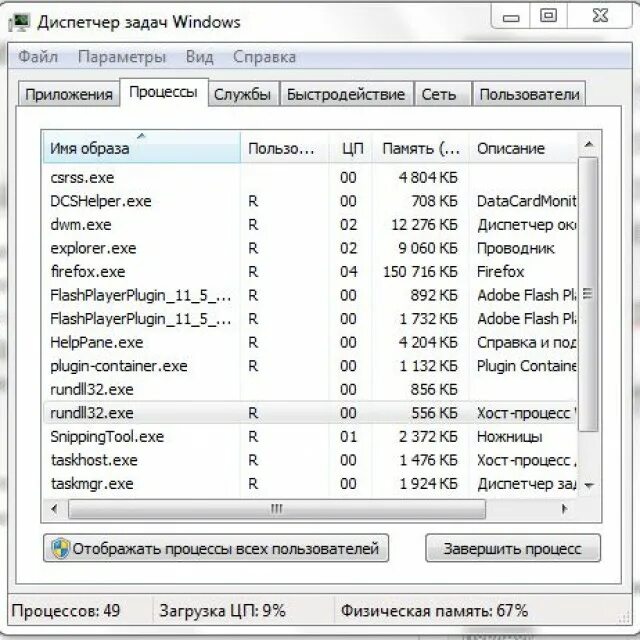Select the taskmgr.exe process

(x=310, y=484)
